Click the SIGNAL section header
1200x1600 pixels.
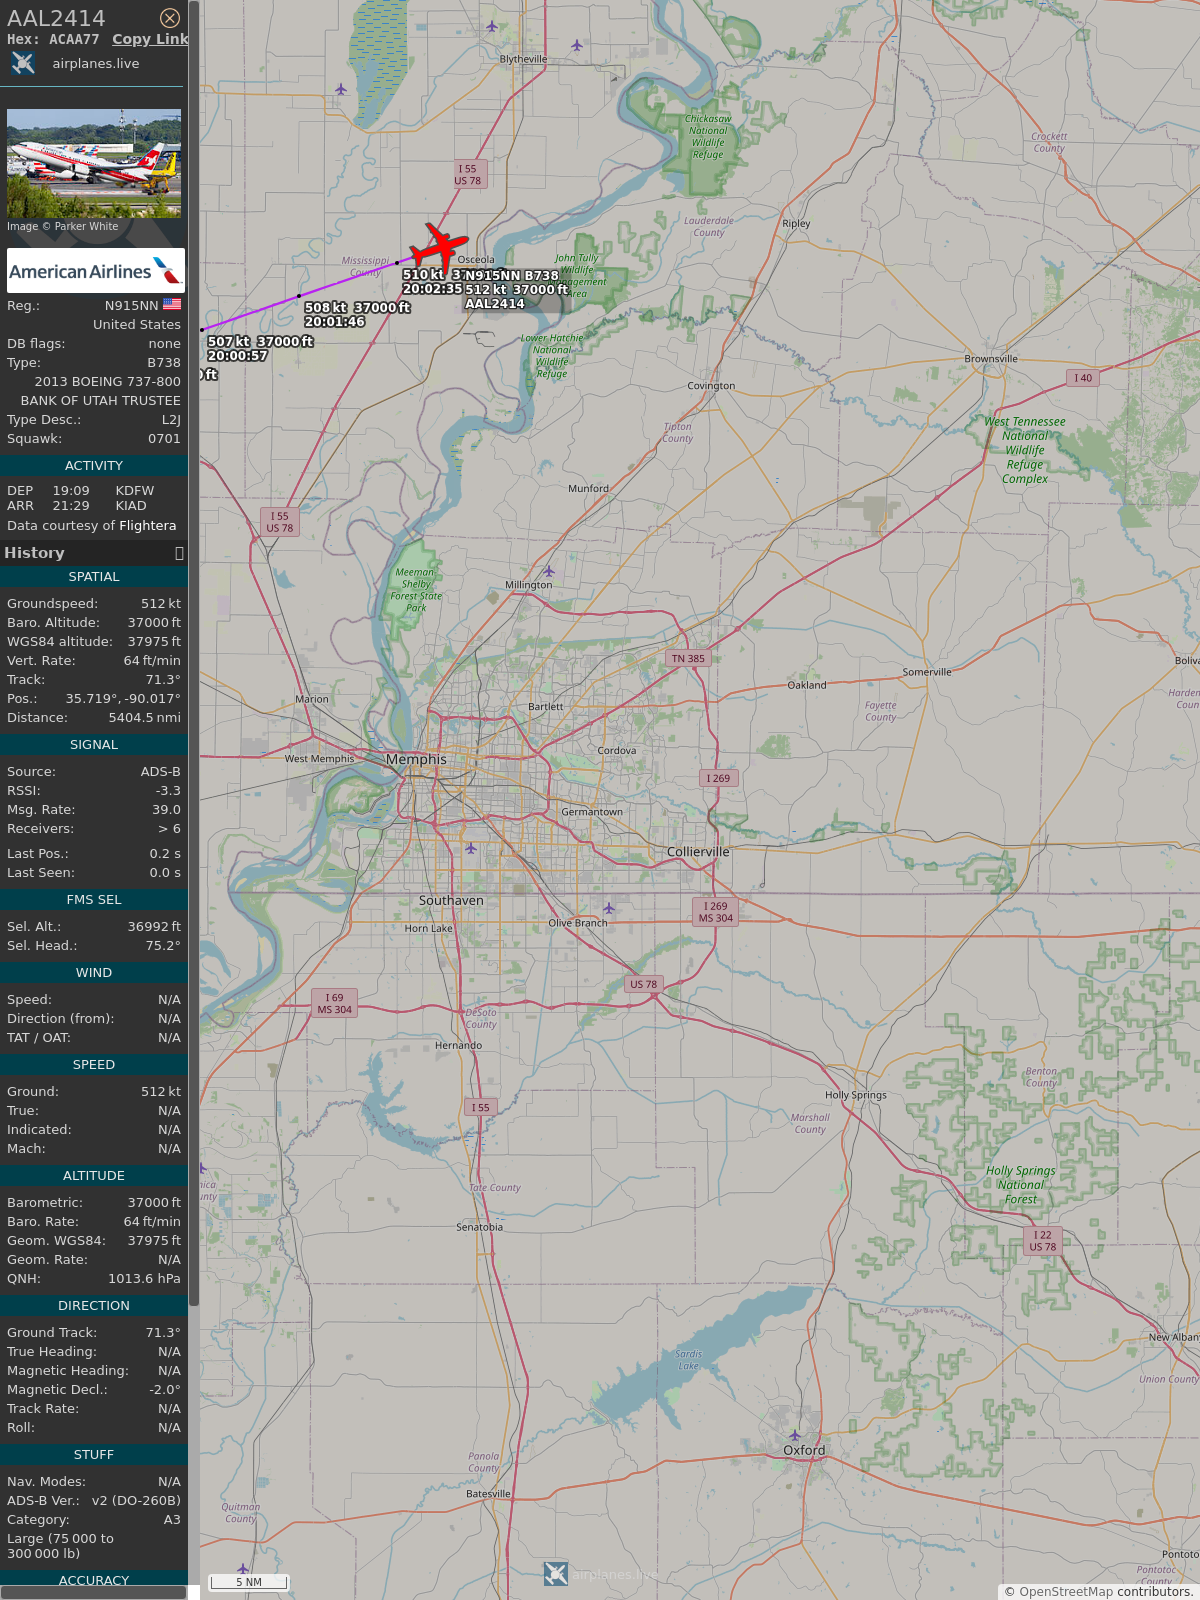[x=94, y=745]
